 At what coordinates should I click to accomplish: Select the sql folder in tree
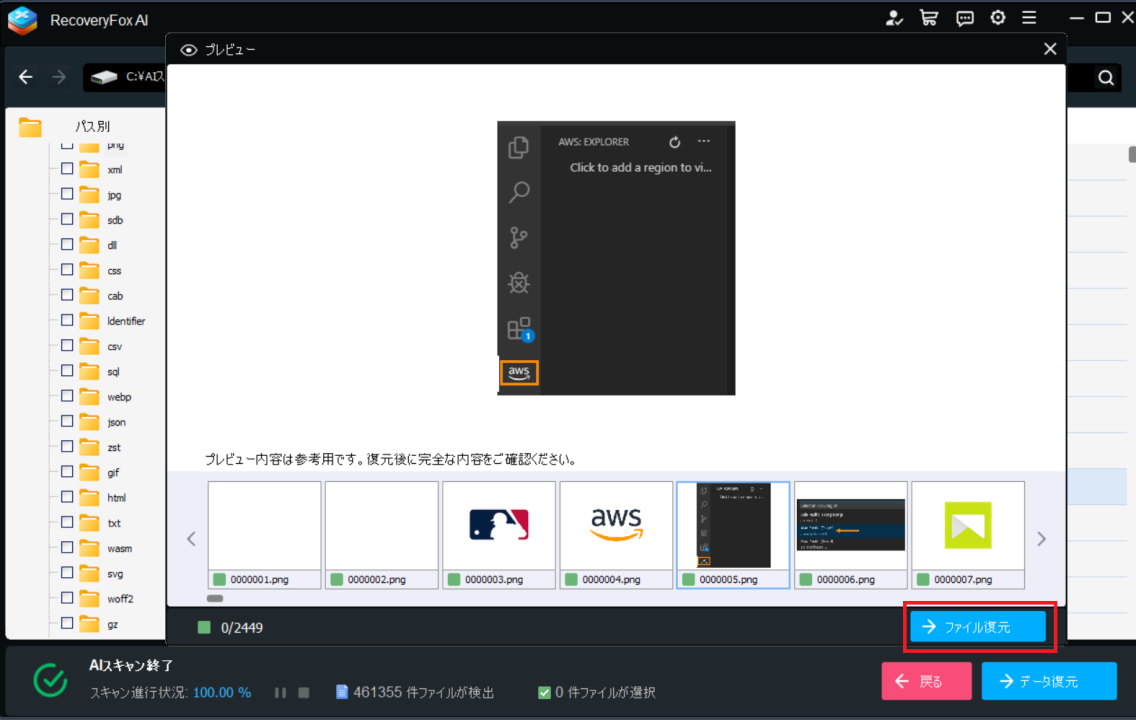pyautogui.click(x=113, y=372)
